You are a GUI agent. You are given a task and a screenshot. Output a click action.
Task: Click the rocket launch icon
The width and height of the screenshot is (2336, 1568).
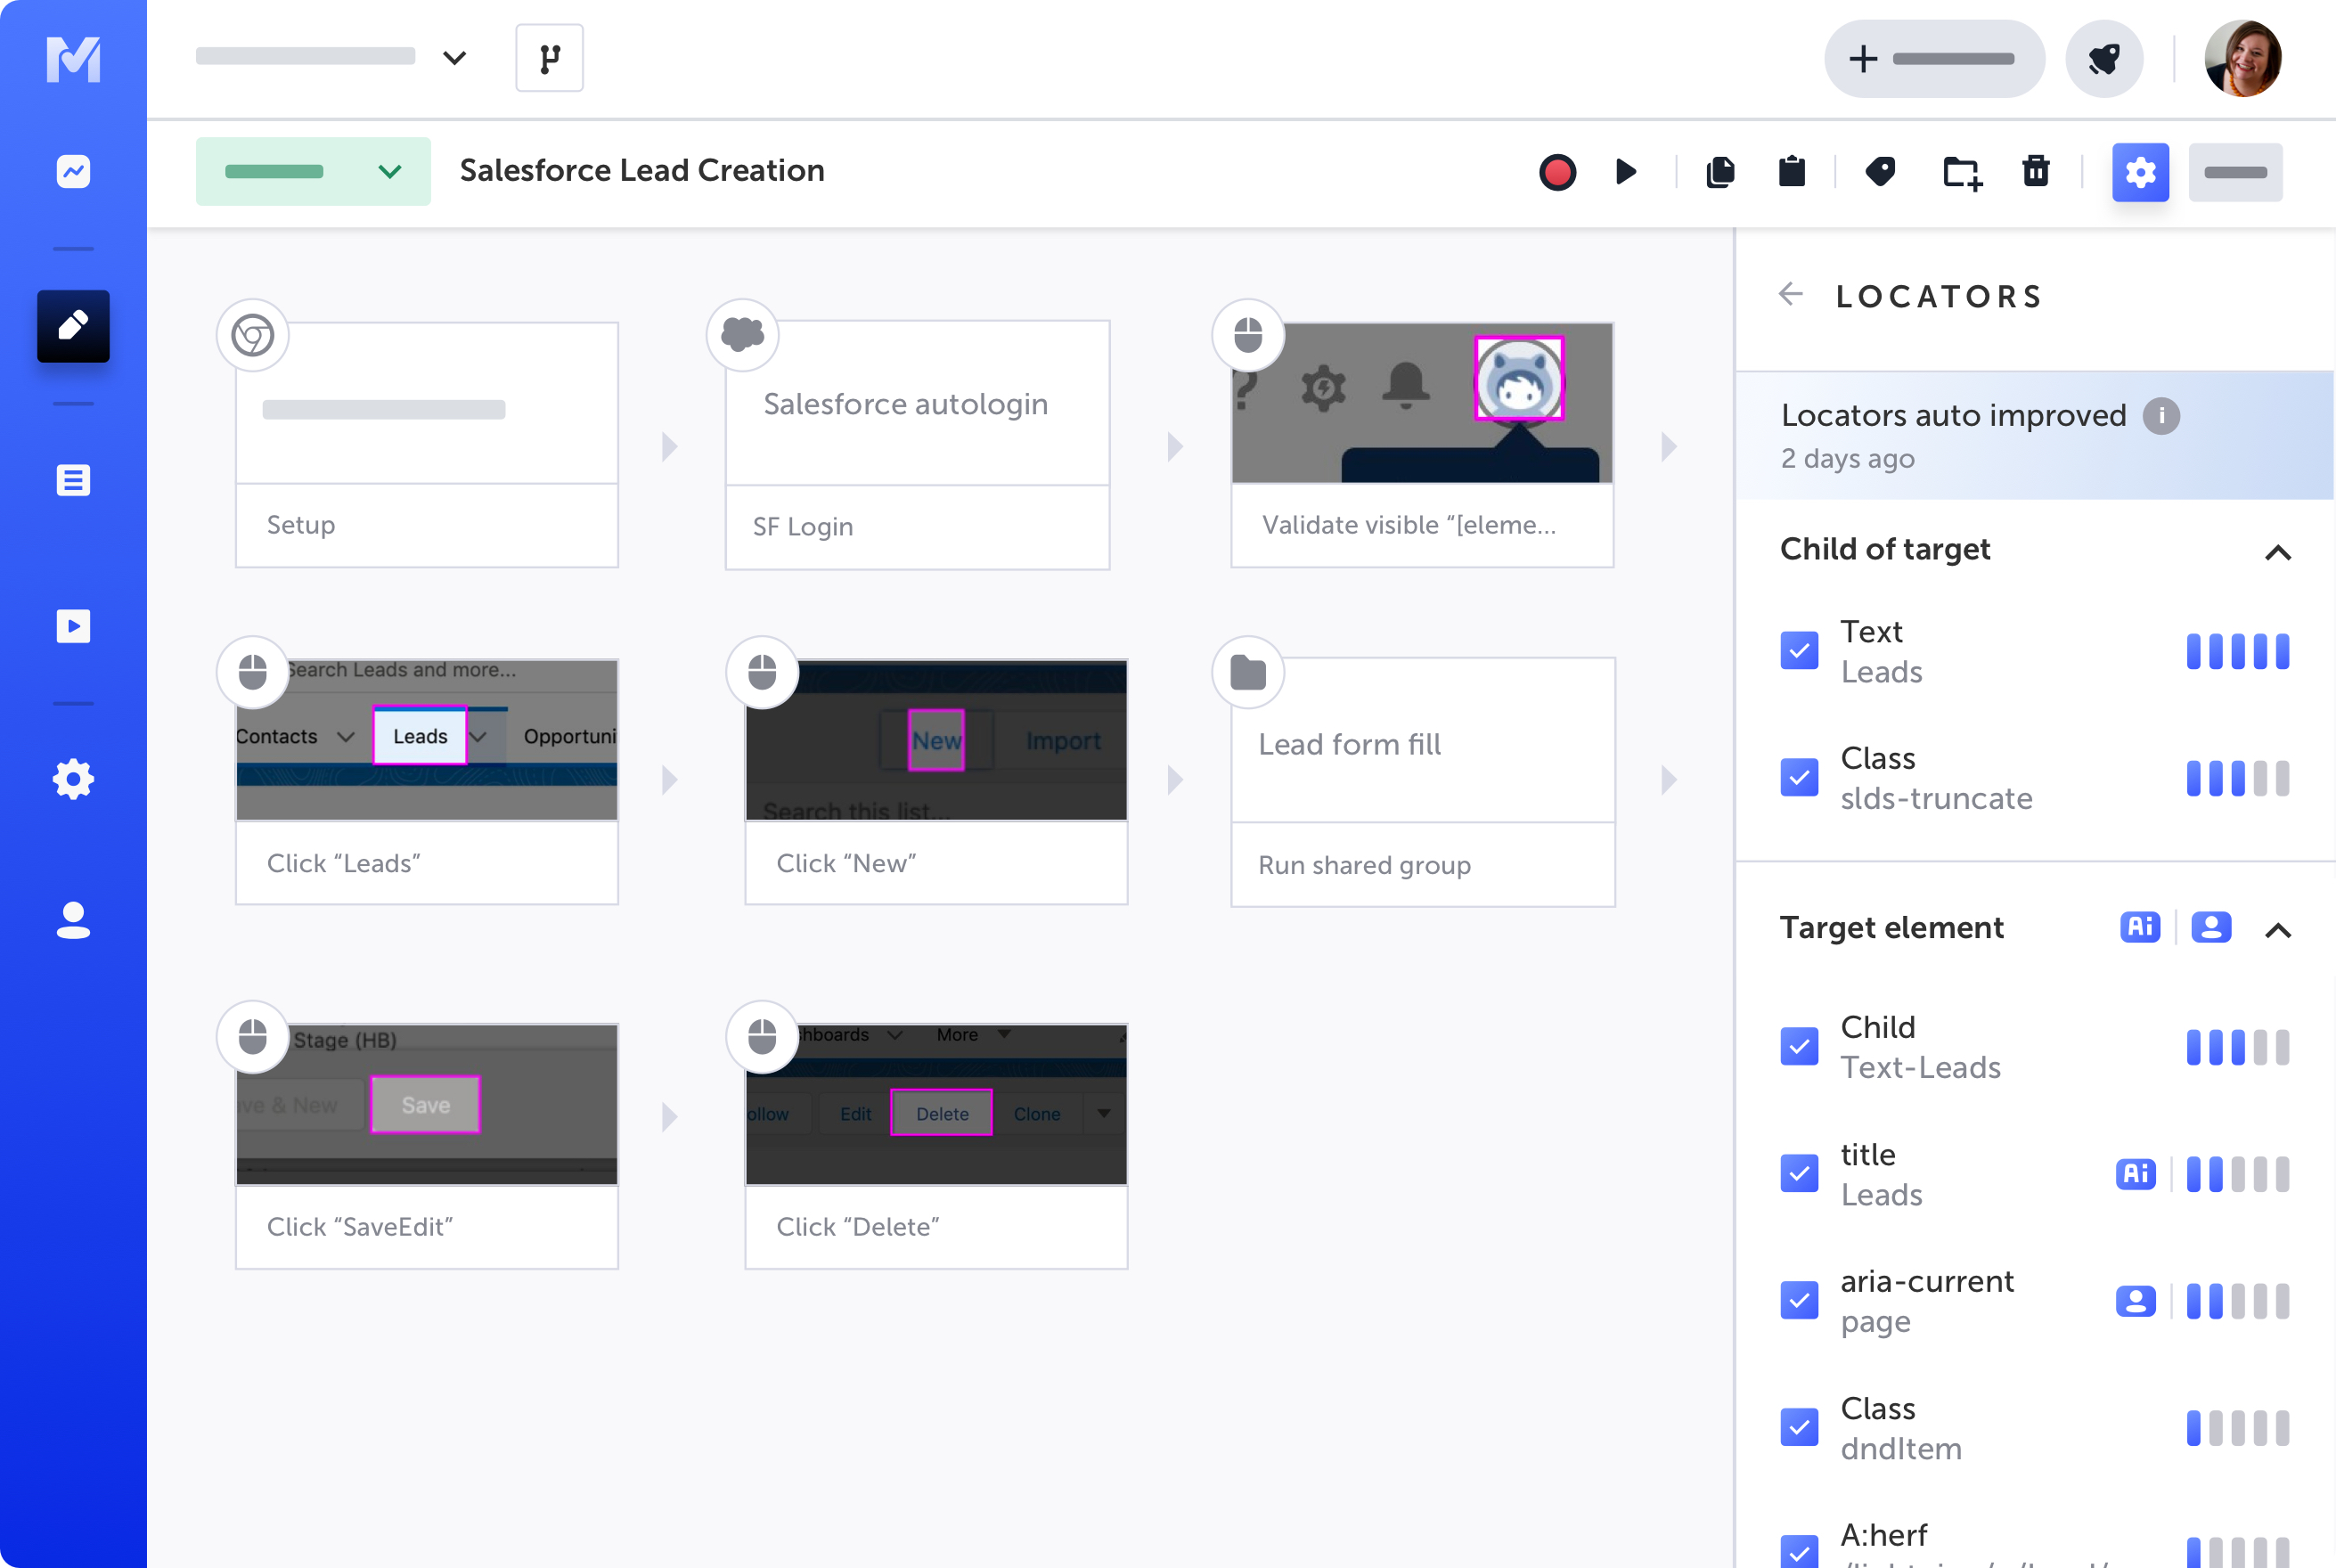coord(2104,59)
